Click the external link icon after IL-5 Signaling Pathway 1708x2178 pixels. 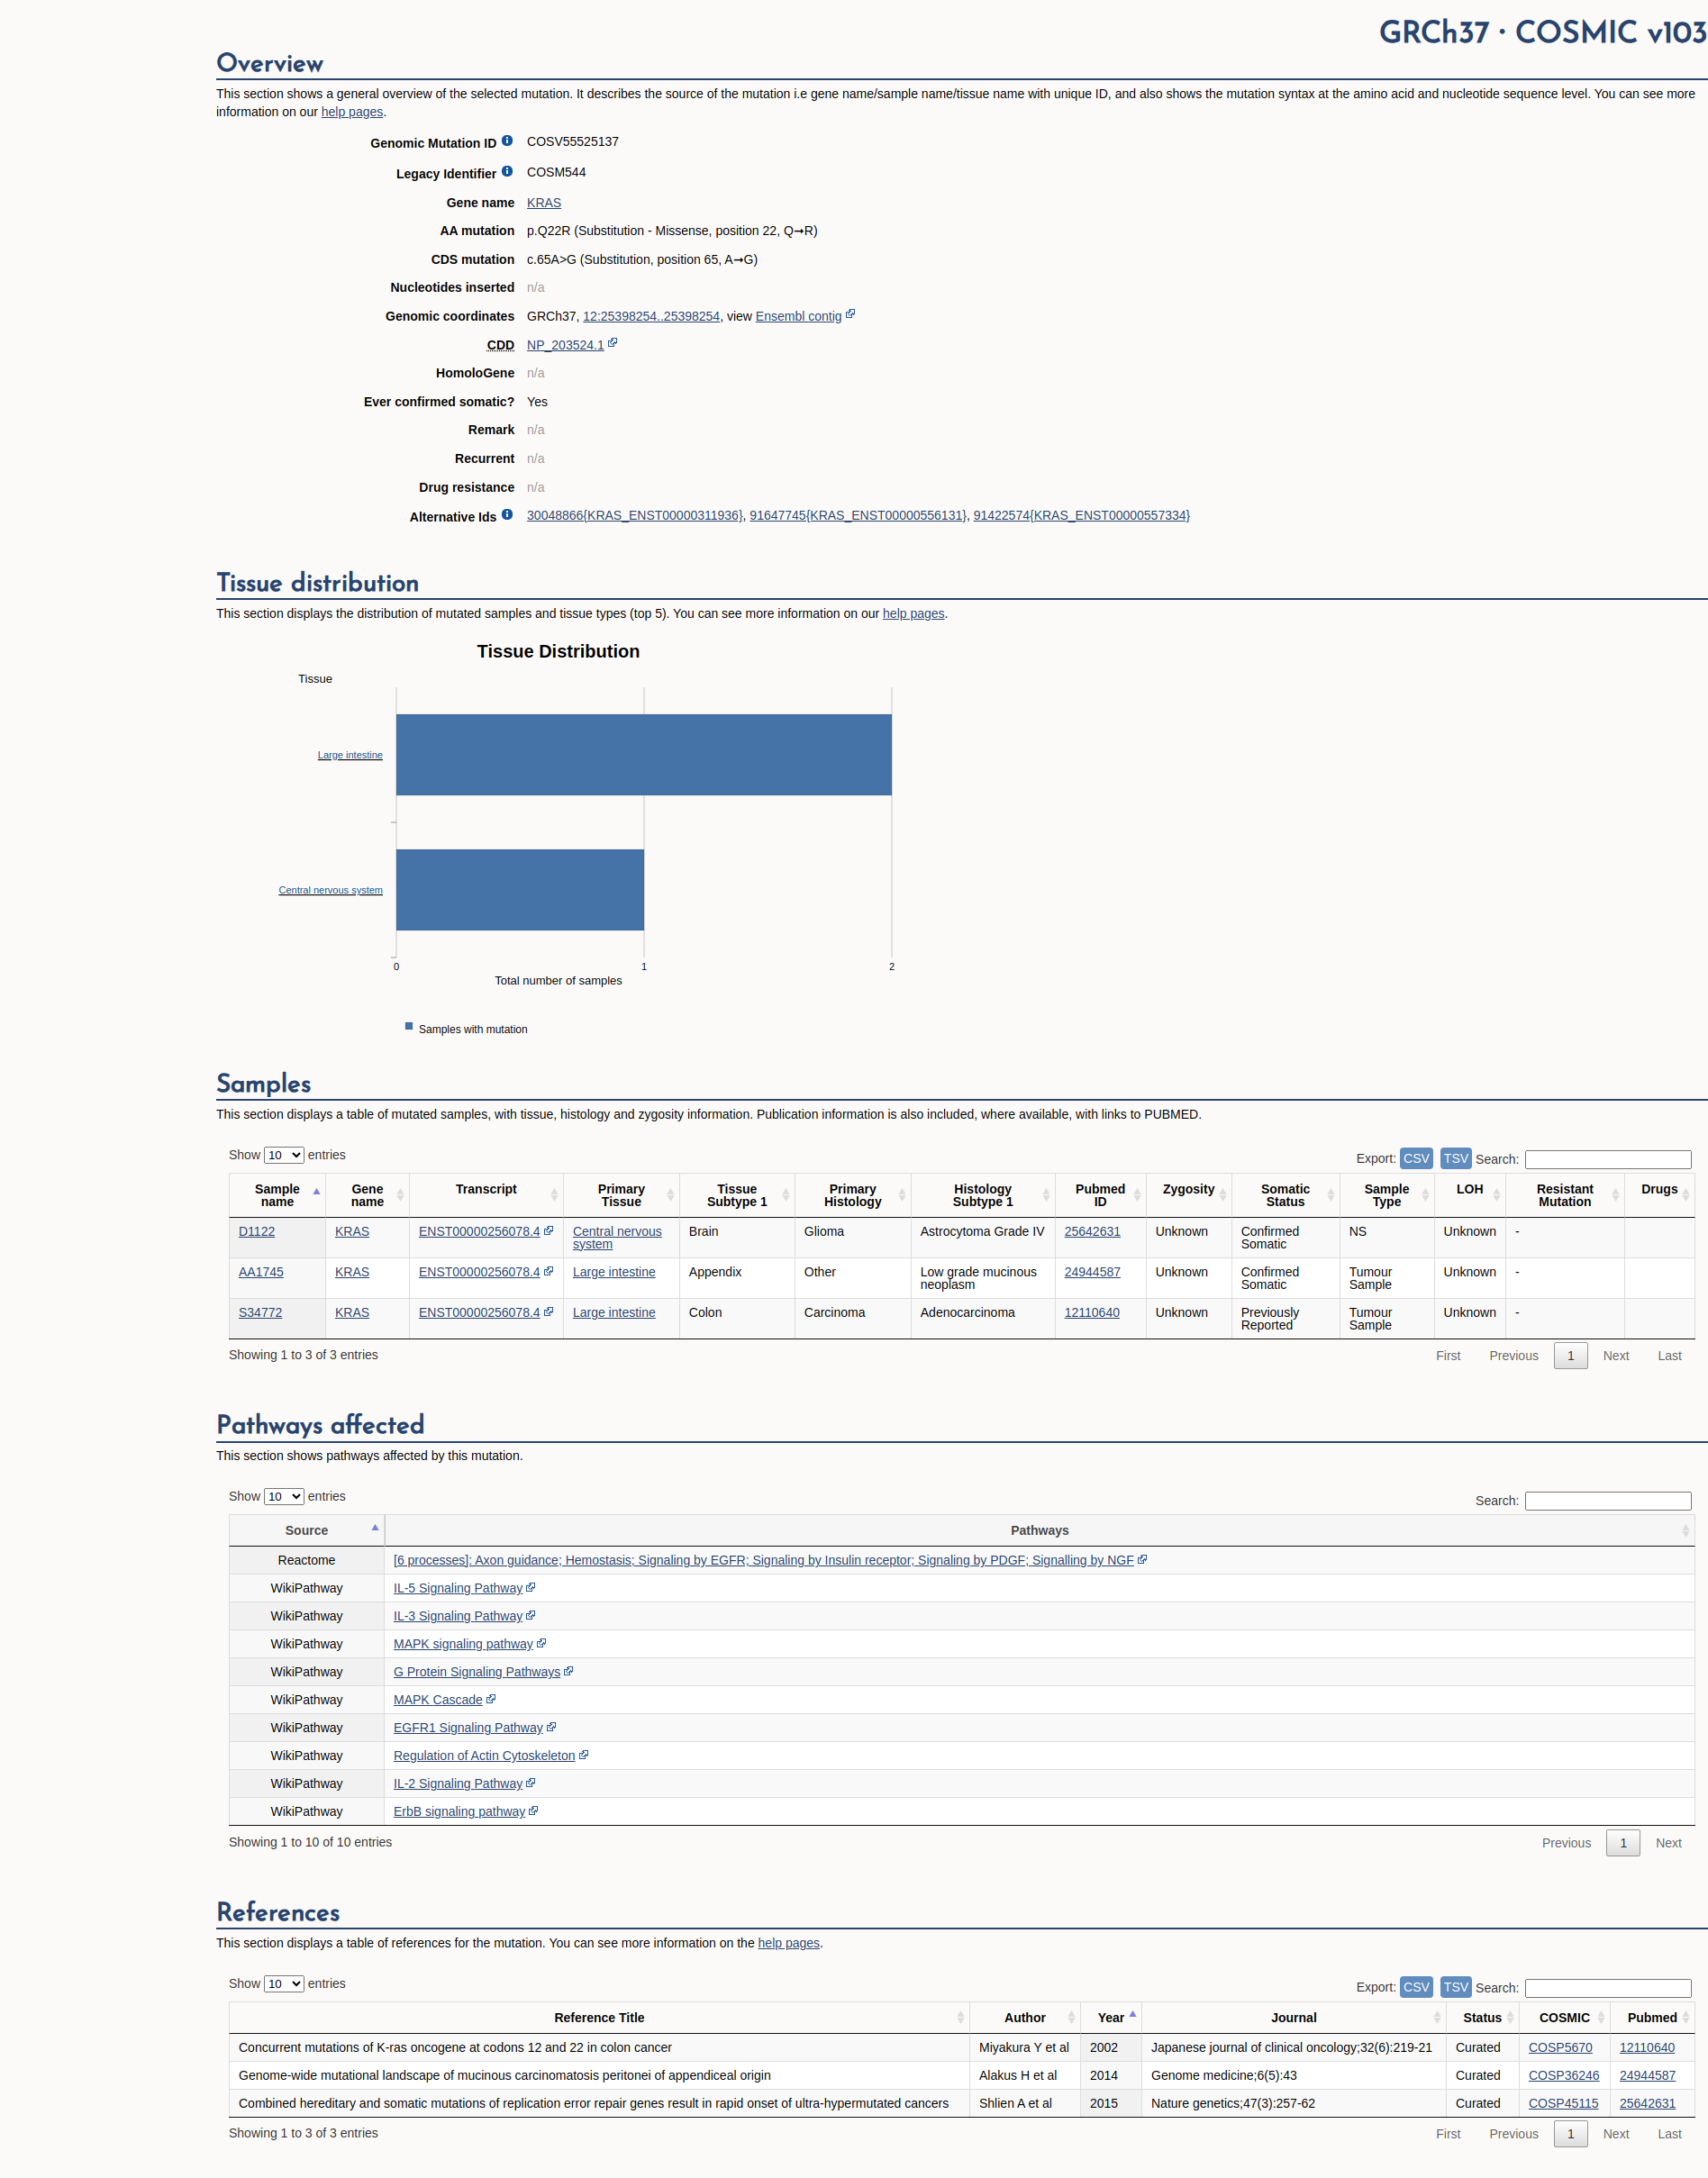pyautogui.click(x=531, y=1587)
